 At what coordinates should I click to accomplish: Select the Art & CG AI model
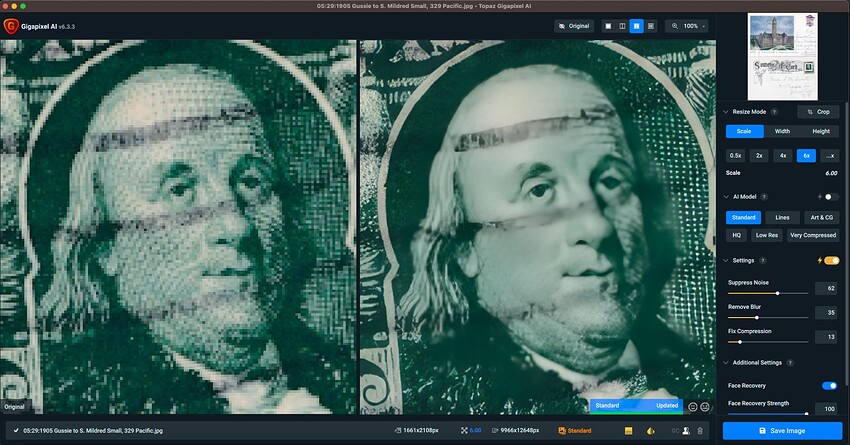[x=822, y=217]
